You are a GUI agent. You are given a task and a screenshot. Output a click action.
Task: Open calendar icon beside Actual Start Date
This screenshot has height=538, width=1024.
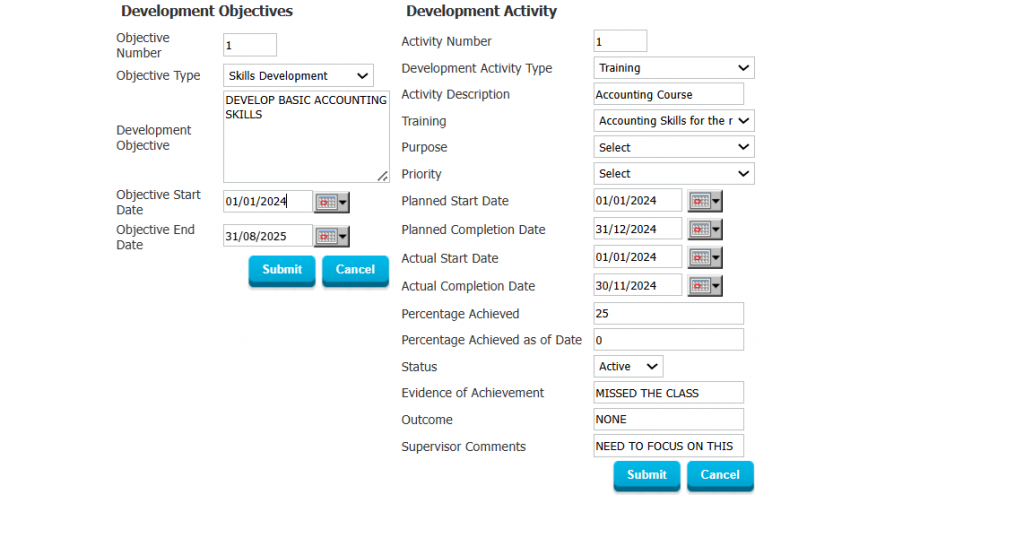coord(705,257)
